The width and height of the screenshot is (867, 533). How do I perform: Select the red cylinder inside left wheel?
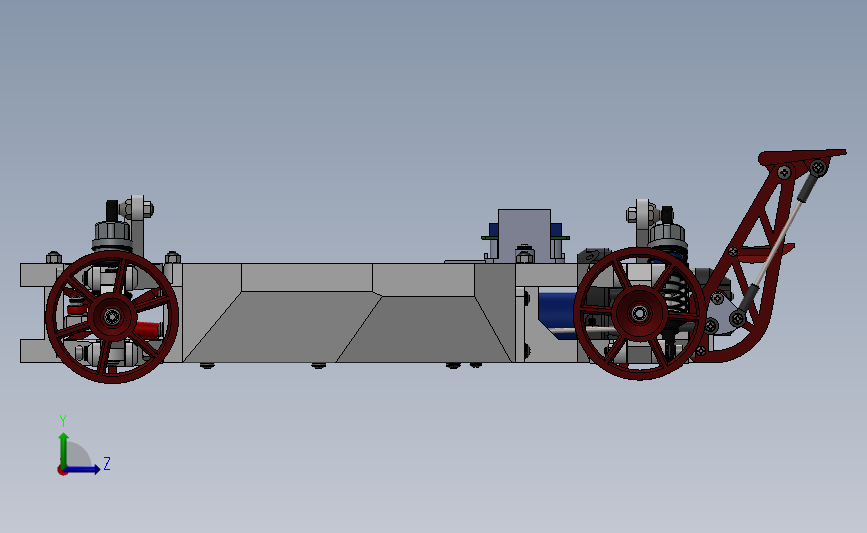148,330
